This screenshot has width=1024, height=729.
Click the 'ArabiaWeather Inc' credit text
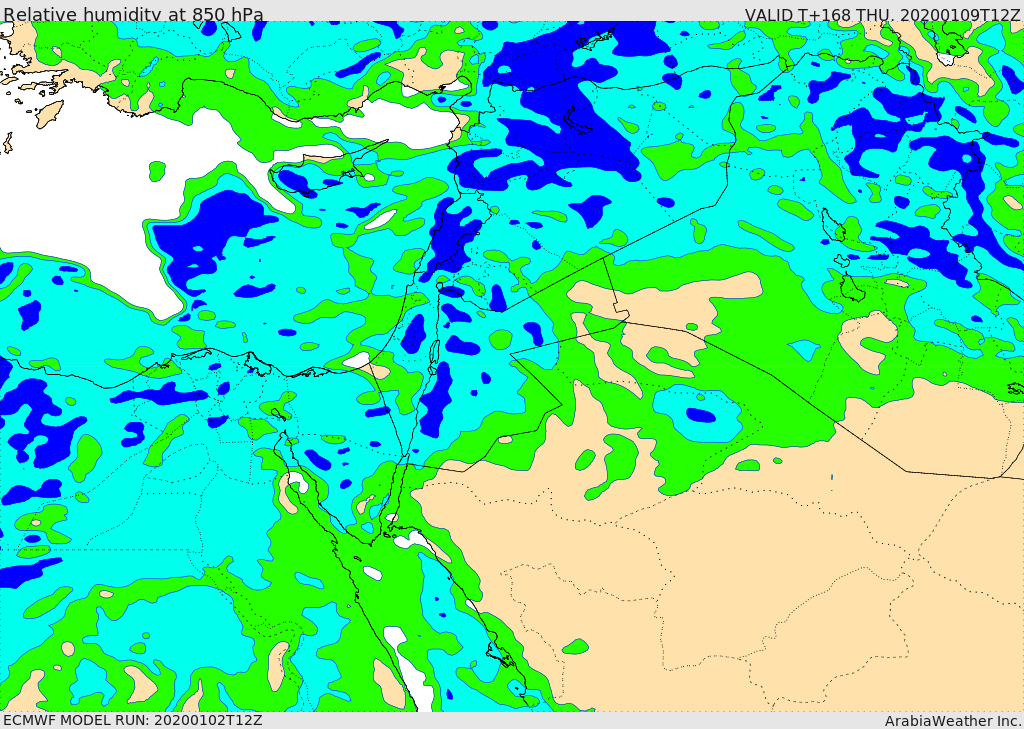tap(953, 721)
